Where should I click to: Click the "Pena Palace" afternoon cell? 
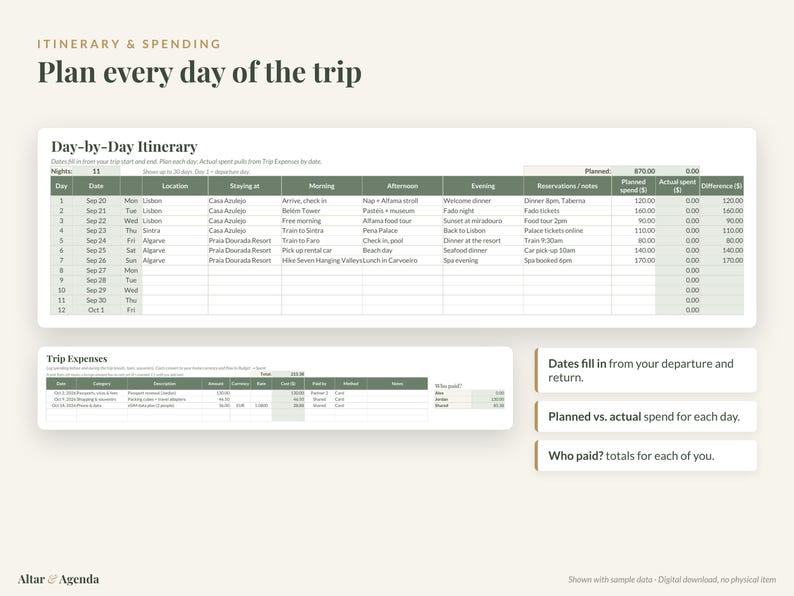402,230
